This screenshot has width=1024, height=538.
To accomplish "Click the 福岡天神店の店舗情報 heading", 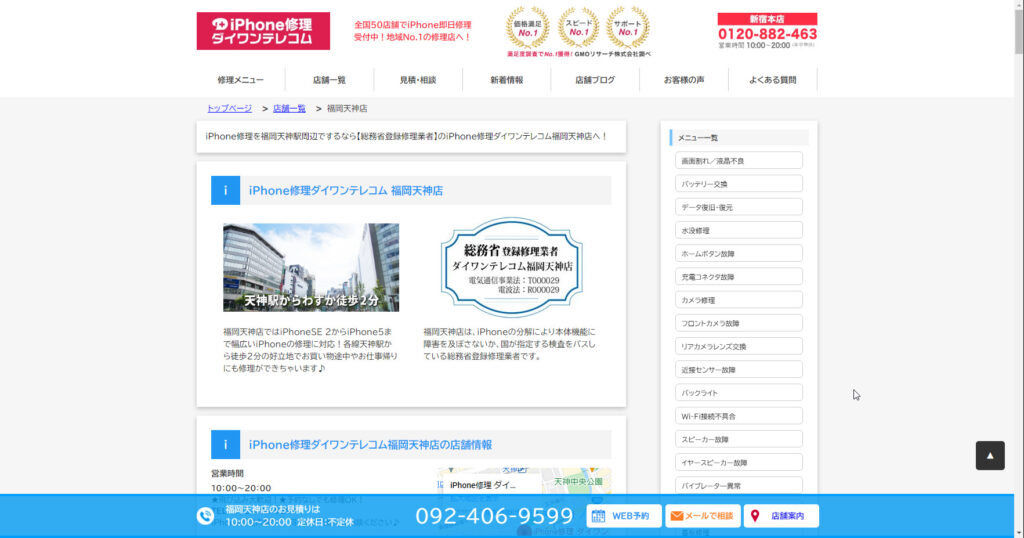I will [370, 445].
